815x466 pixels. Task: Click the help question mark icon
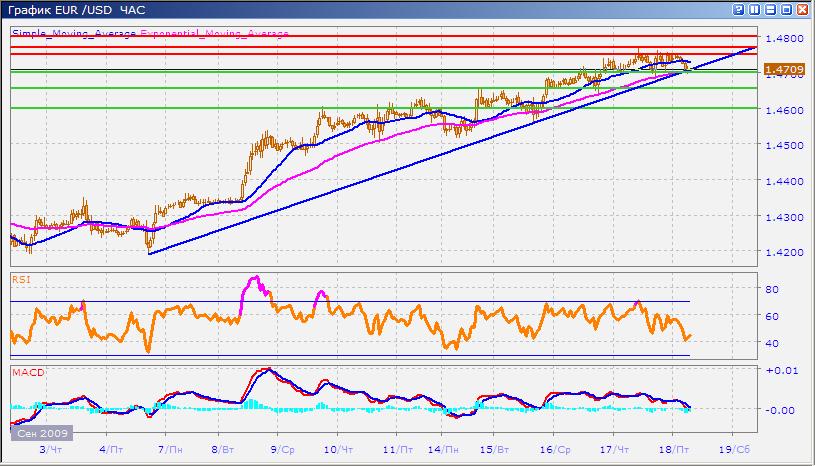point(738,10)
